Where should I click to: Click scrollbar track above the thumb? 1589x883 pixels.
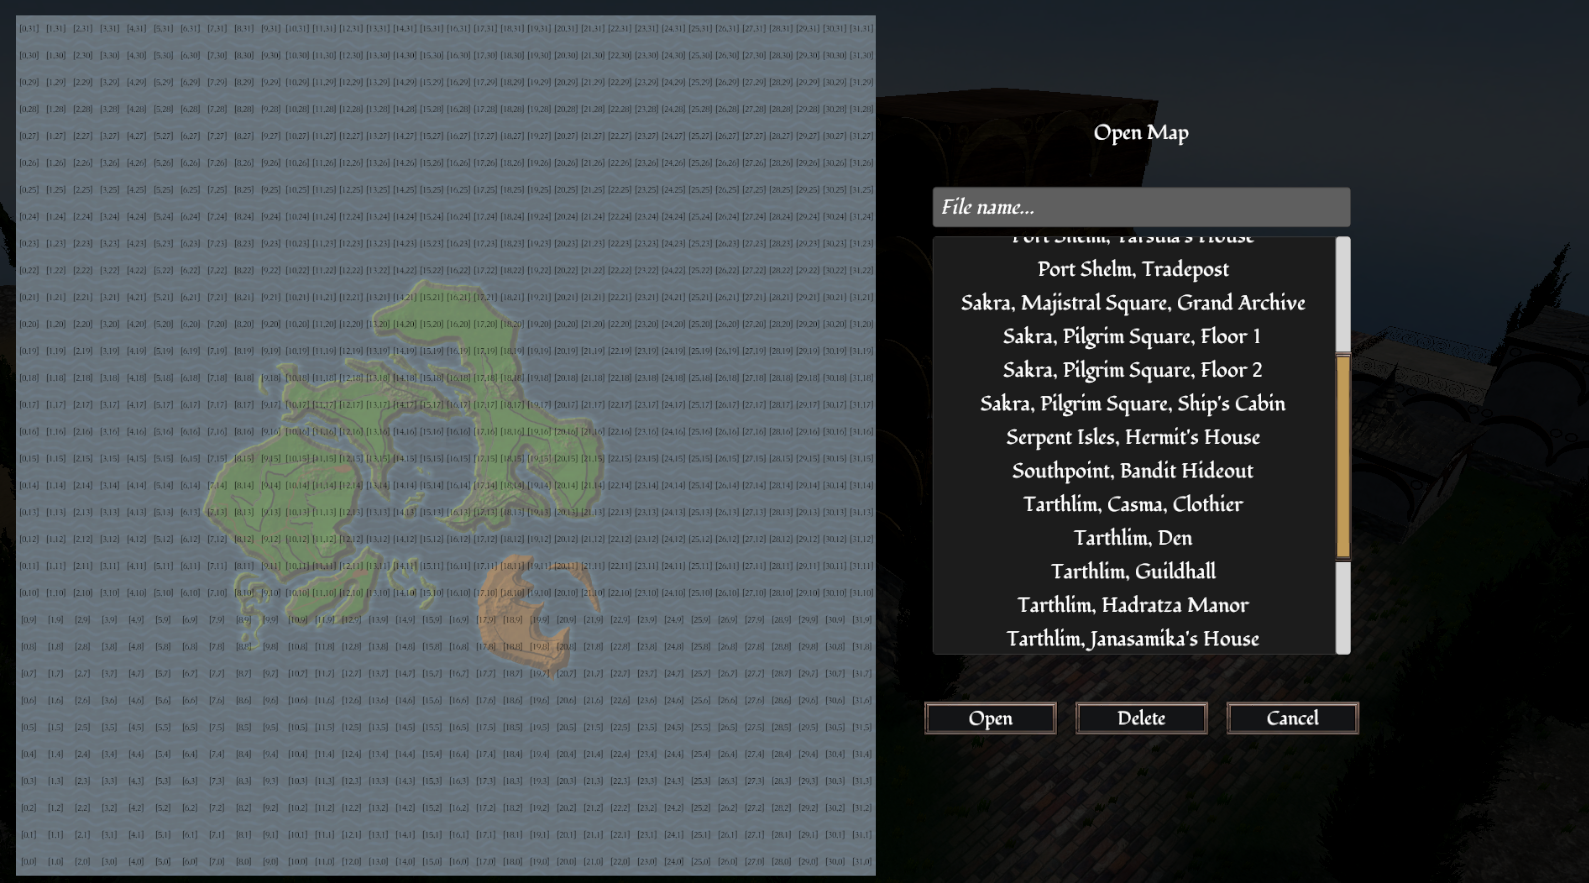point(1343,295)
